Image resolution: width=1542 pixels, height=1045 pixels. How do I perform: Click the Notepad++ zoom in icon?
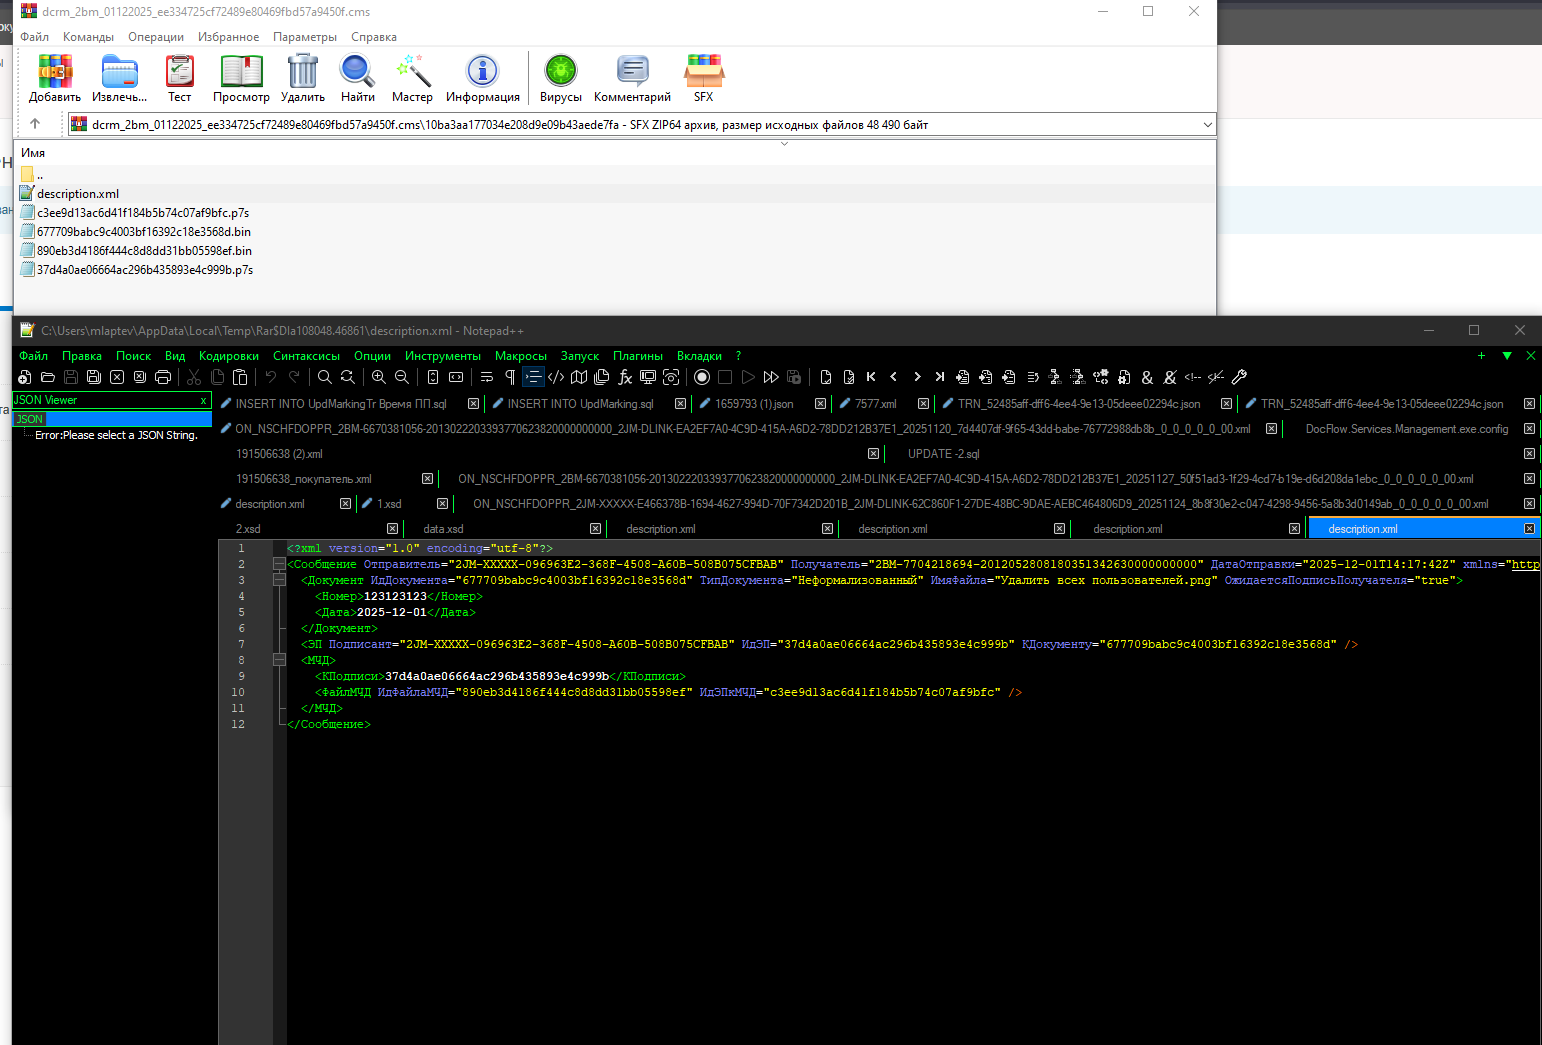378,377
